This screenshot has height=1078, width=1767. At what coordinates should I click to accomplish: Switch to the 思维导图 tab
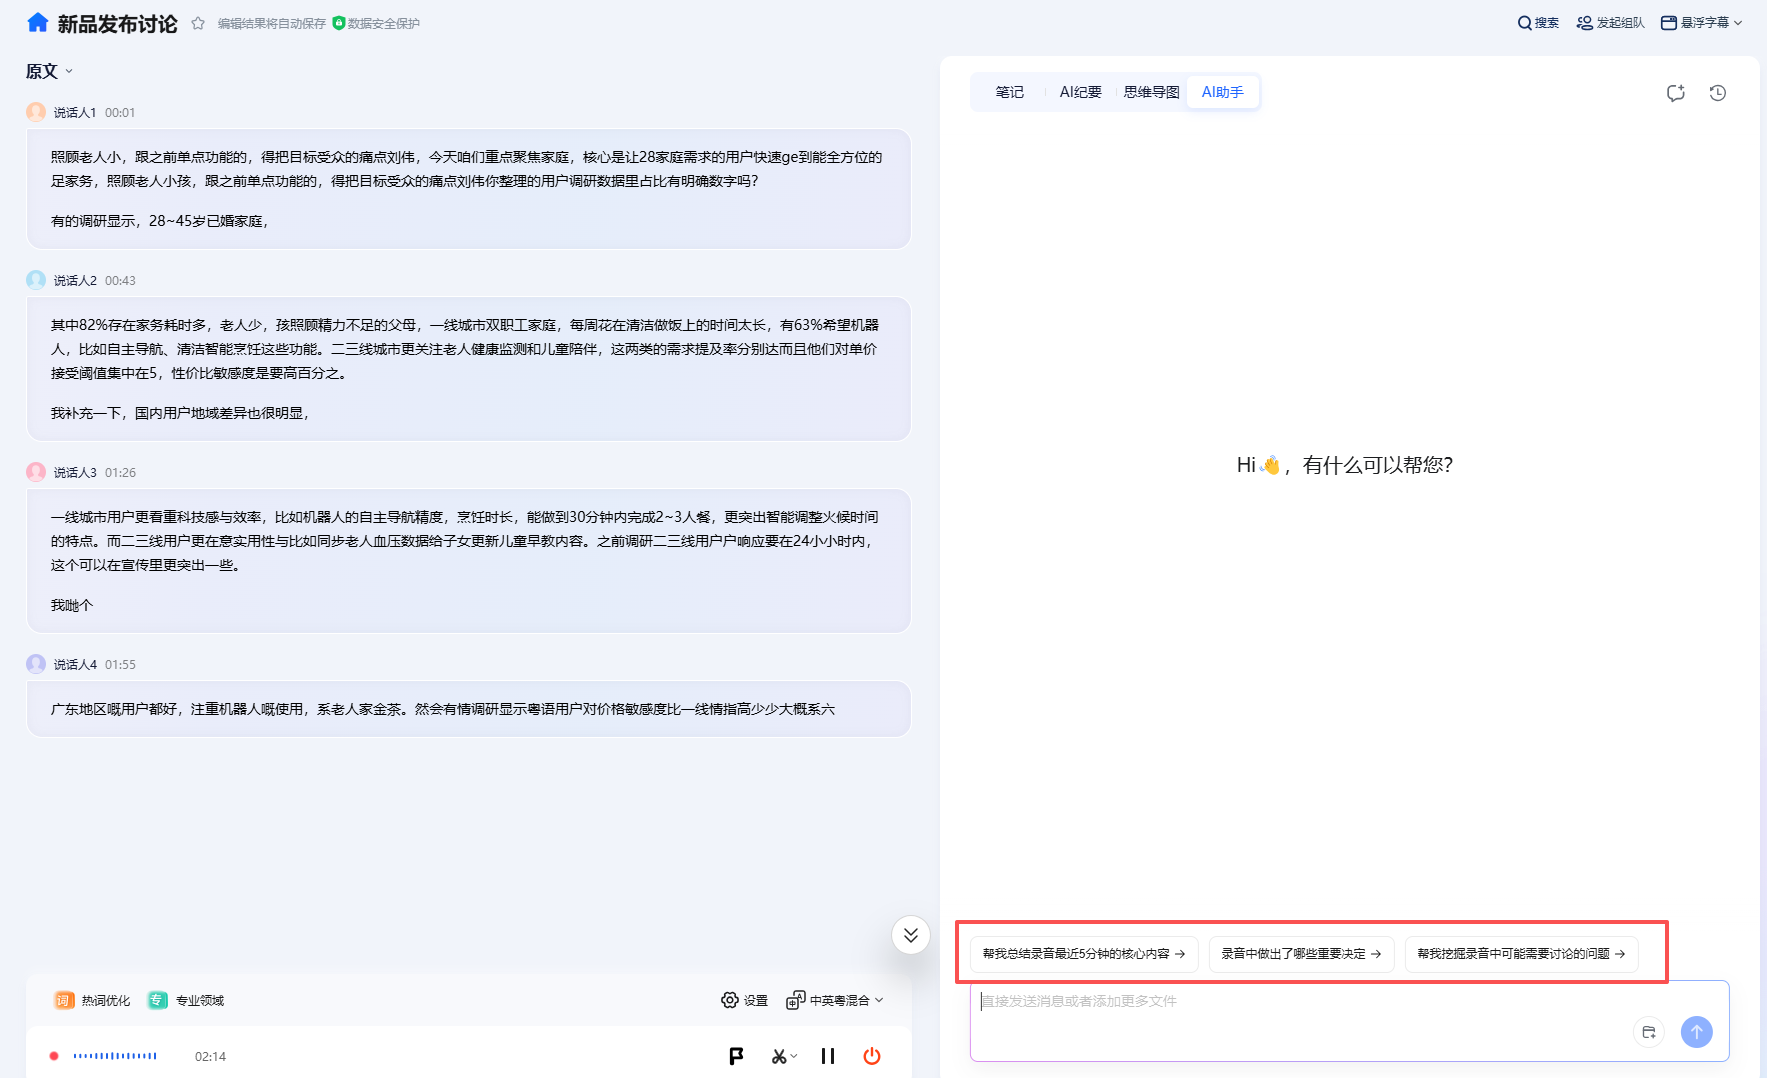click(1150, 91)
